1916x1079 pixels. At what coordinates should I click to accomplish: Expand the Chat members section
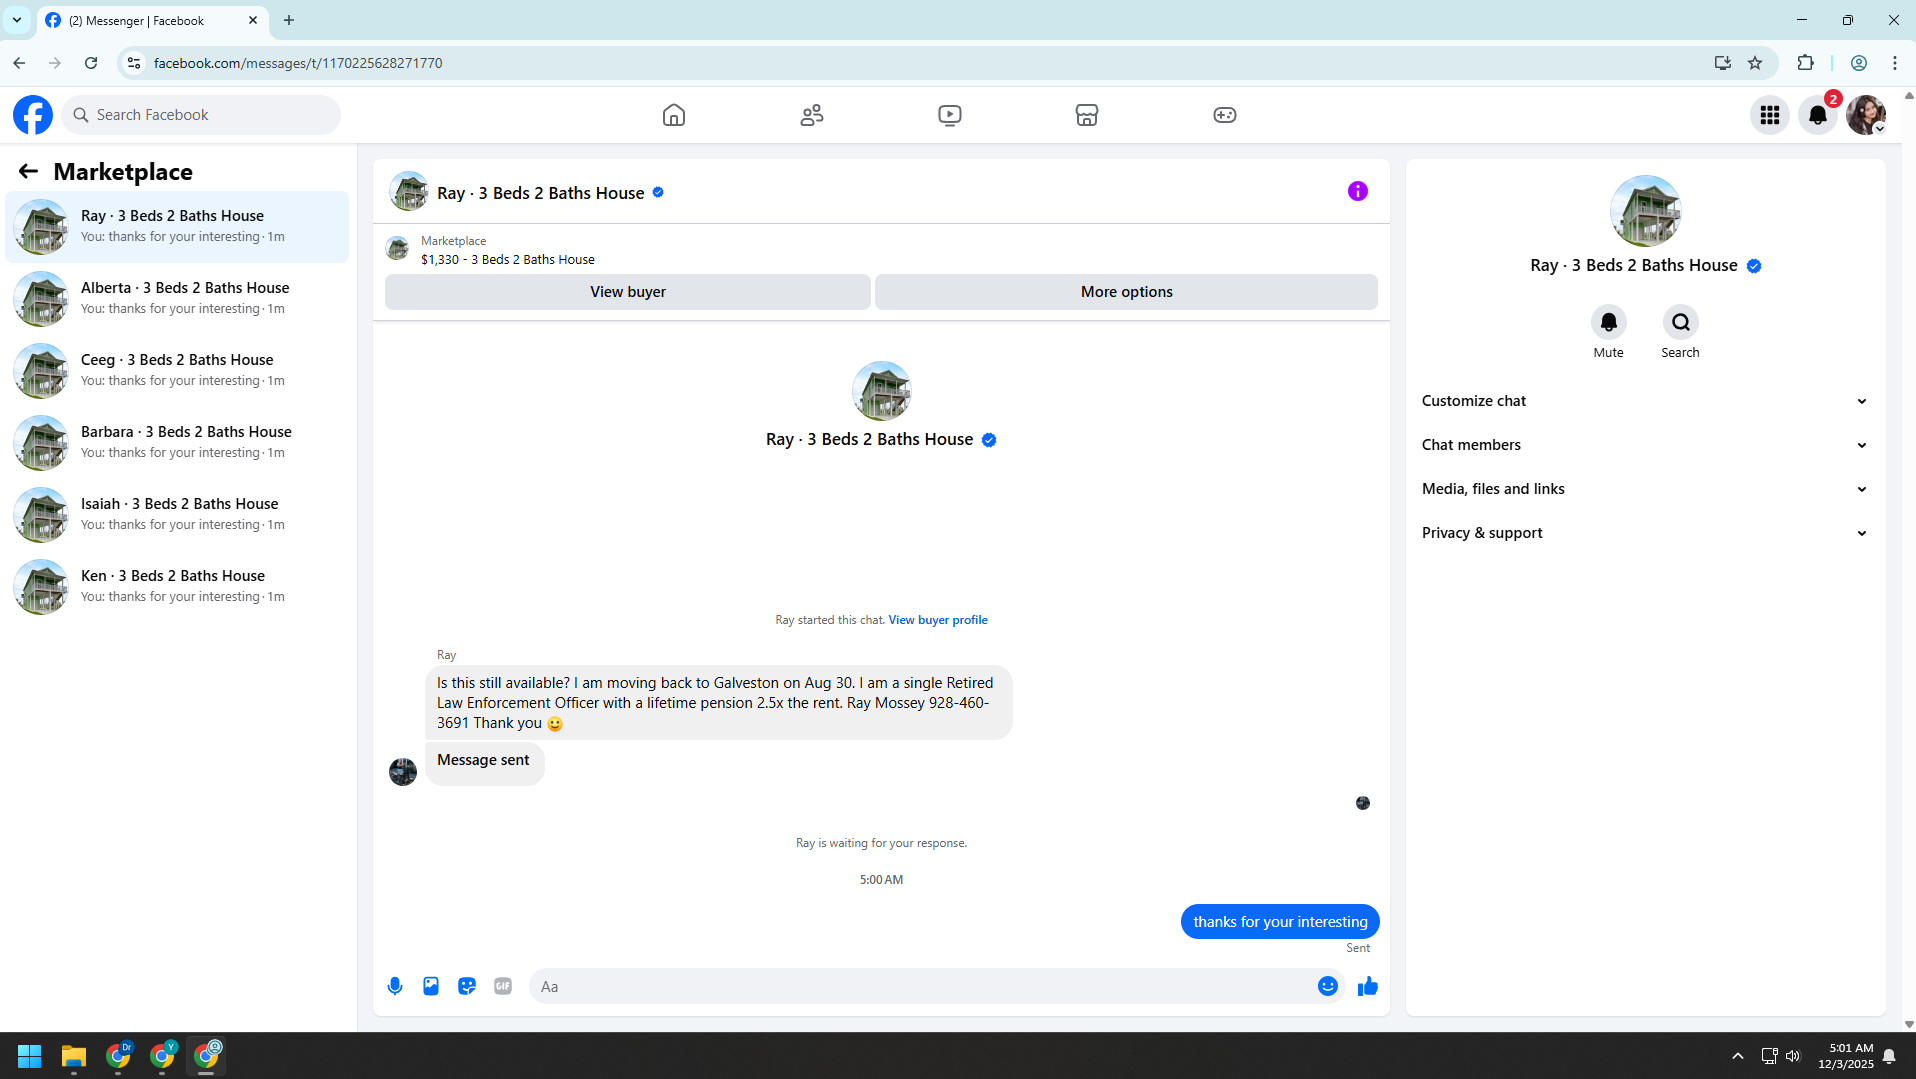1645,445
